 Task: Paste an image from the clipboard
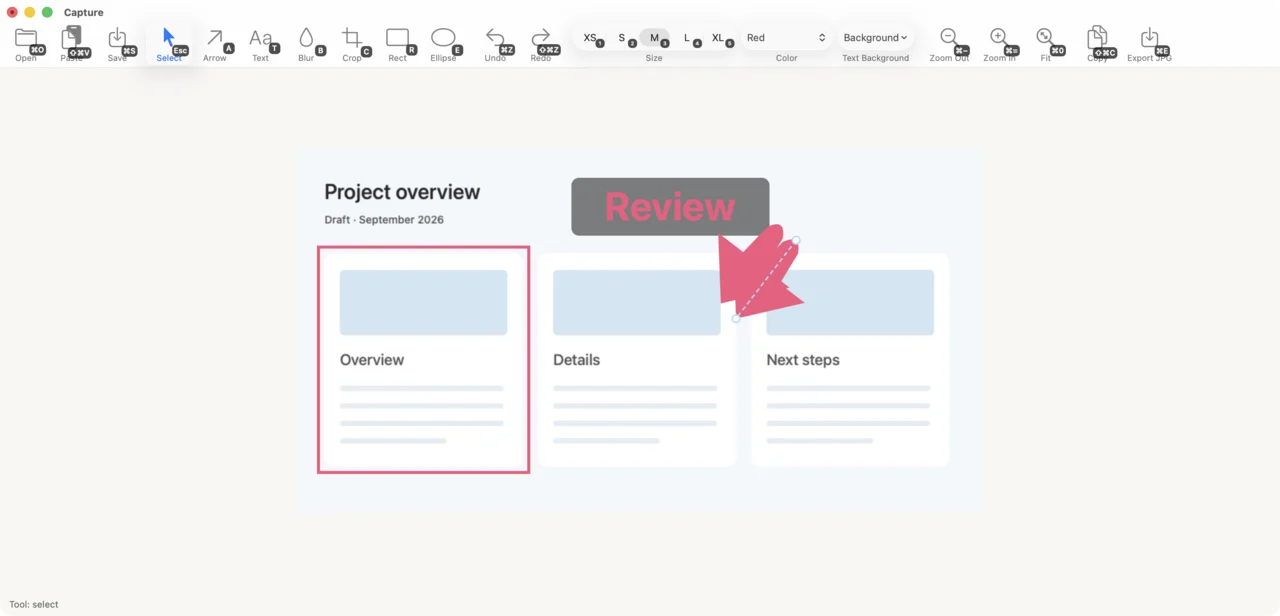(x=72, y=43)
